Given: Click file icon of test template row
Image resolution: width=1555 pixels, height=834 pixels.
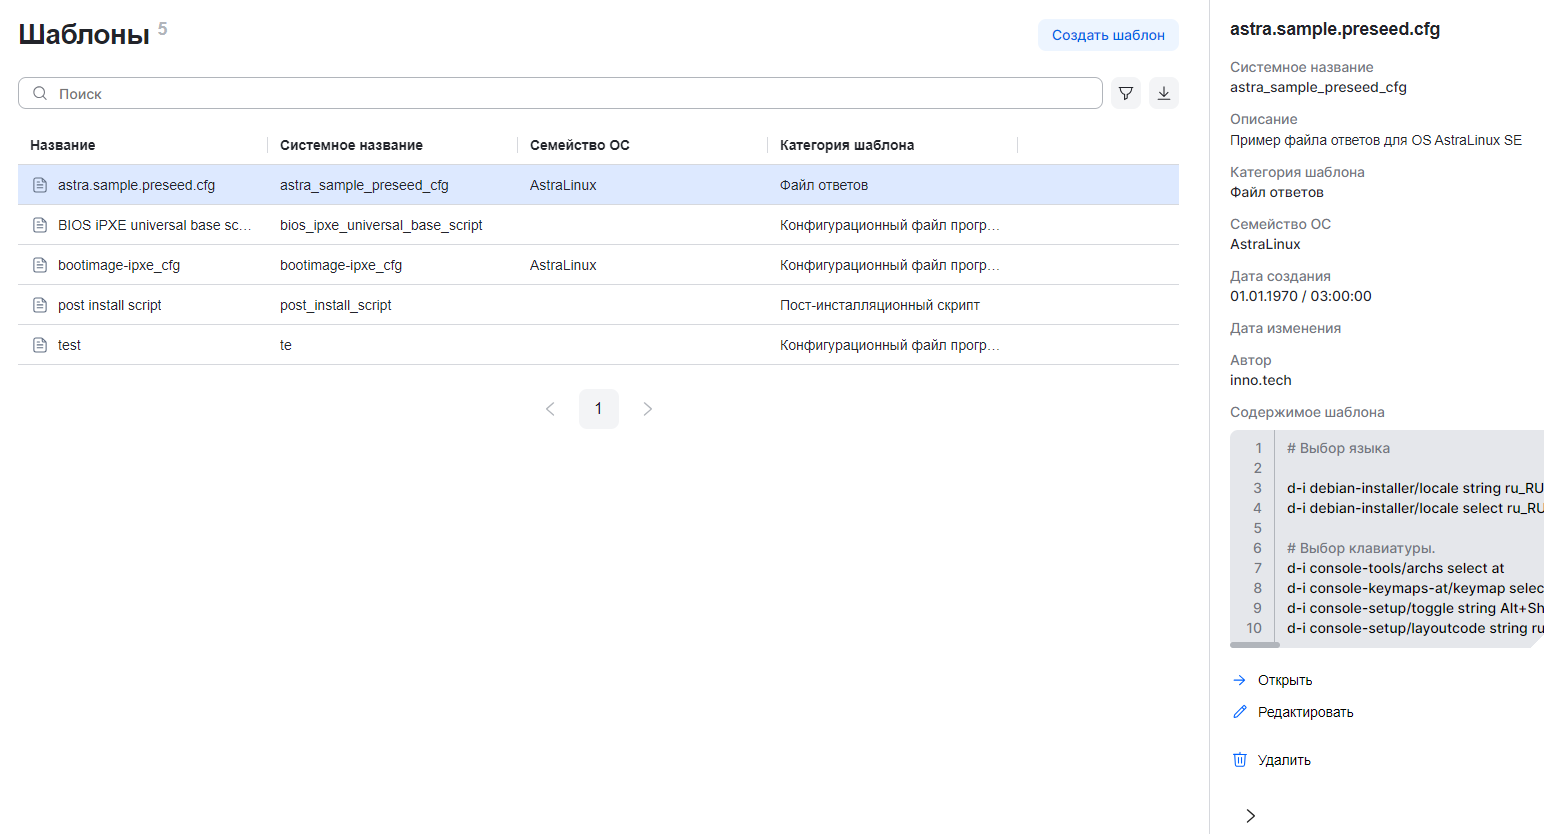Looking at the screenshot, I should point(40,345).
